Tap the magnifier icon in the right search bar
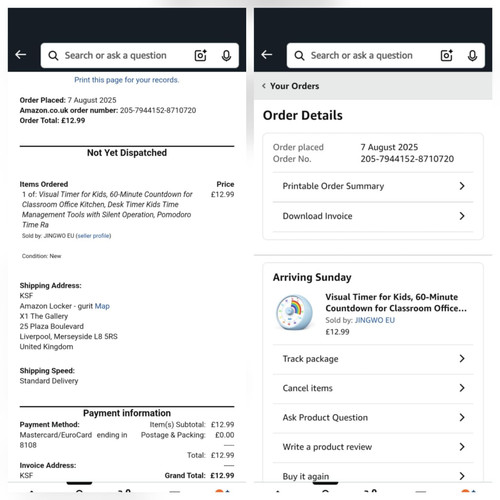The width and height of the screenshot is (500, 500). tap(299, 55)
